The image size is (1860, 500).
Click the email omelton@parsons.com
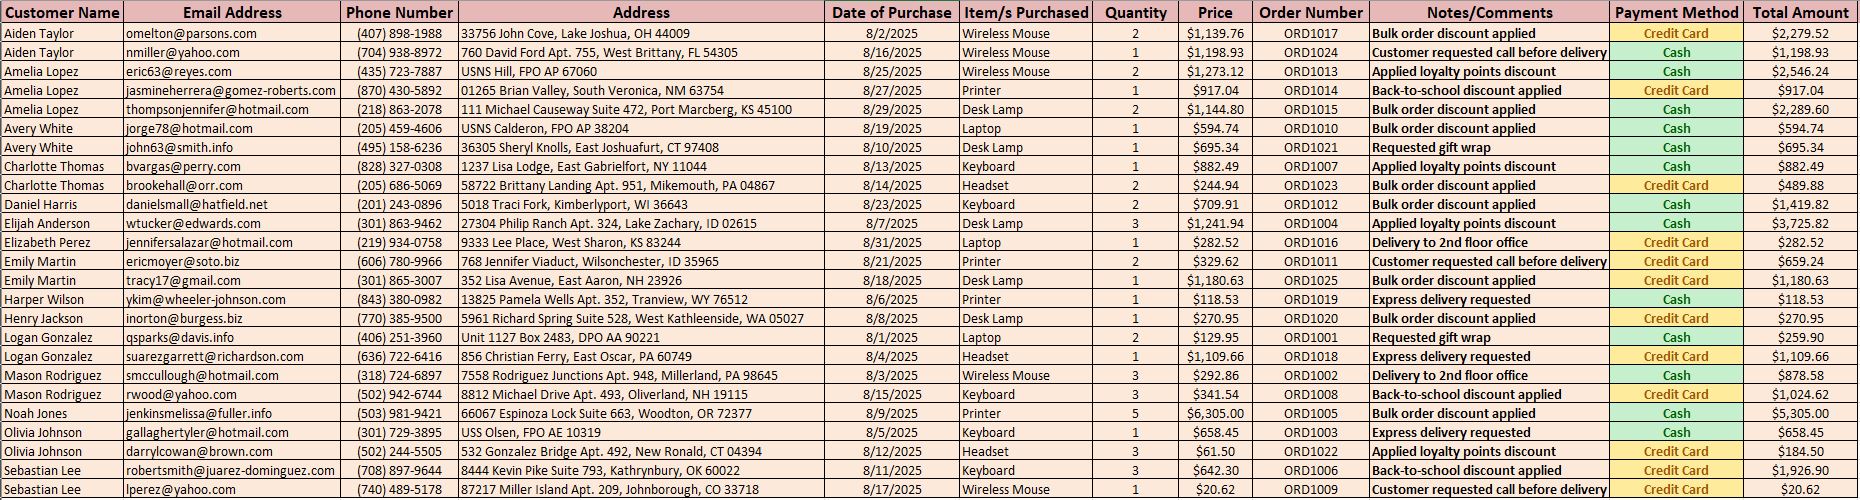pos(191,33)
